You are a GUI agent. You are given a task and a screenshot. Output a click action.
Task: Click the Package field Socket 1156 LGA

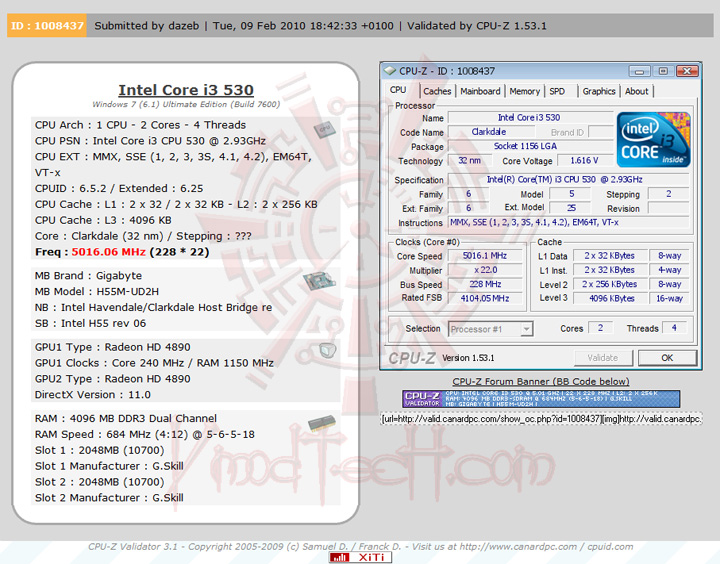point(530,146)
